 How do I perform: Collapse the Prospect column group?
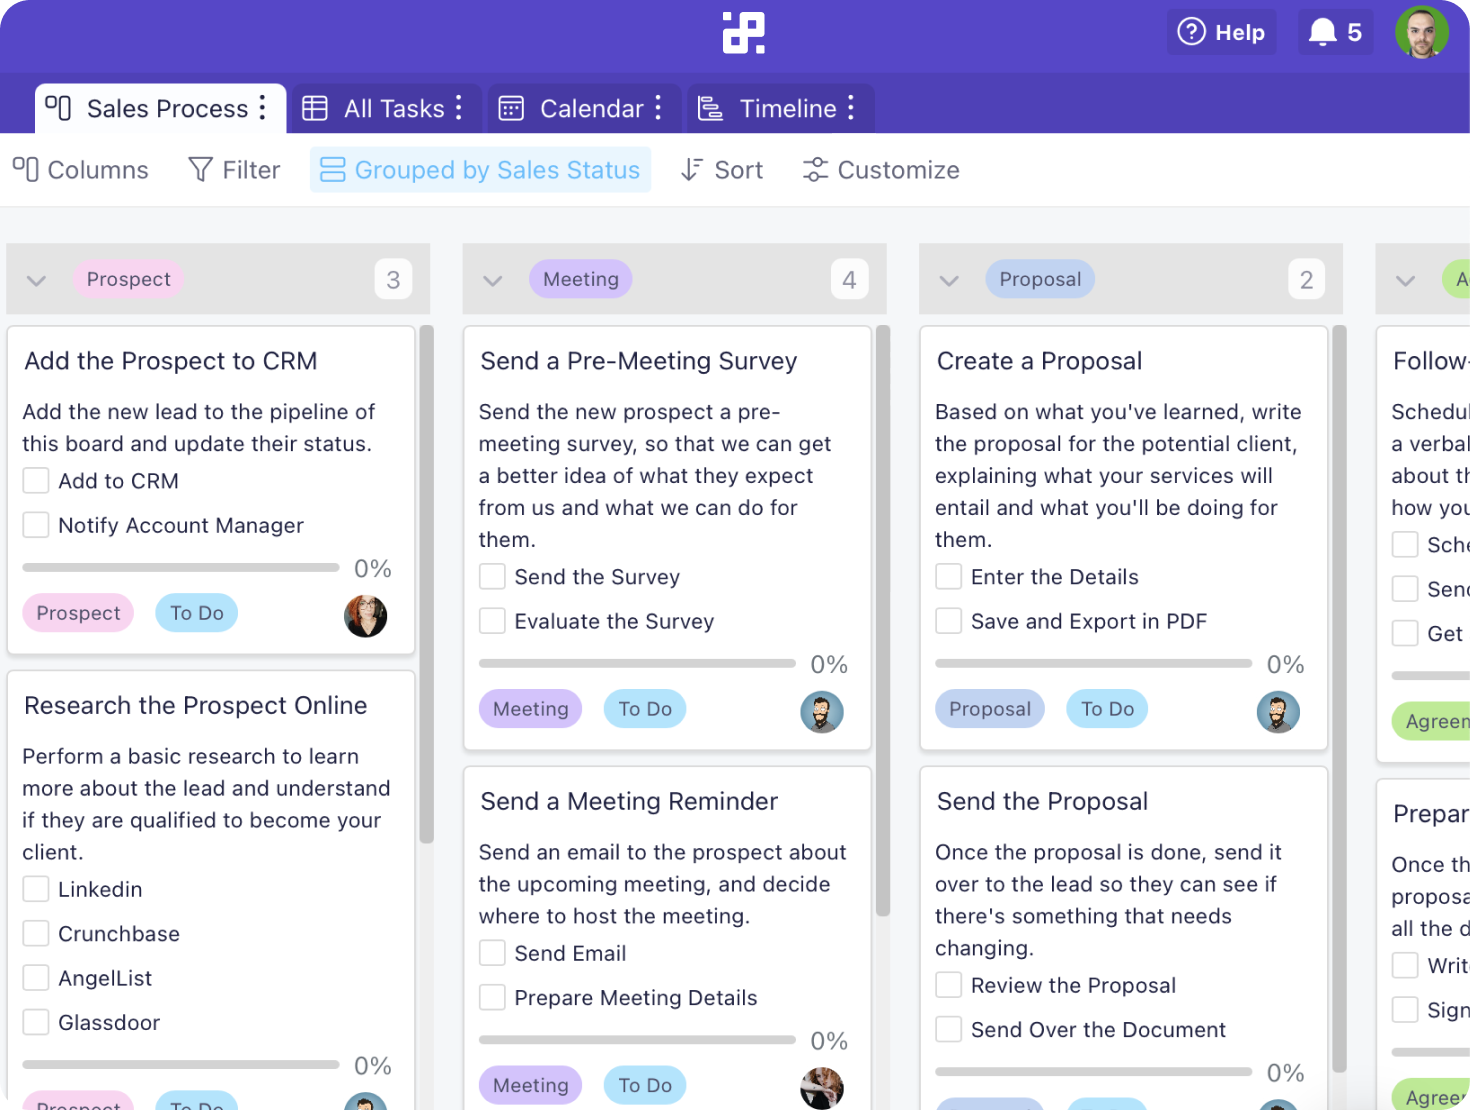click(37, 280)
